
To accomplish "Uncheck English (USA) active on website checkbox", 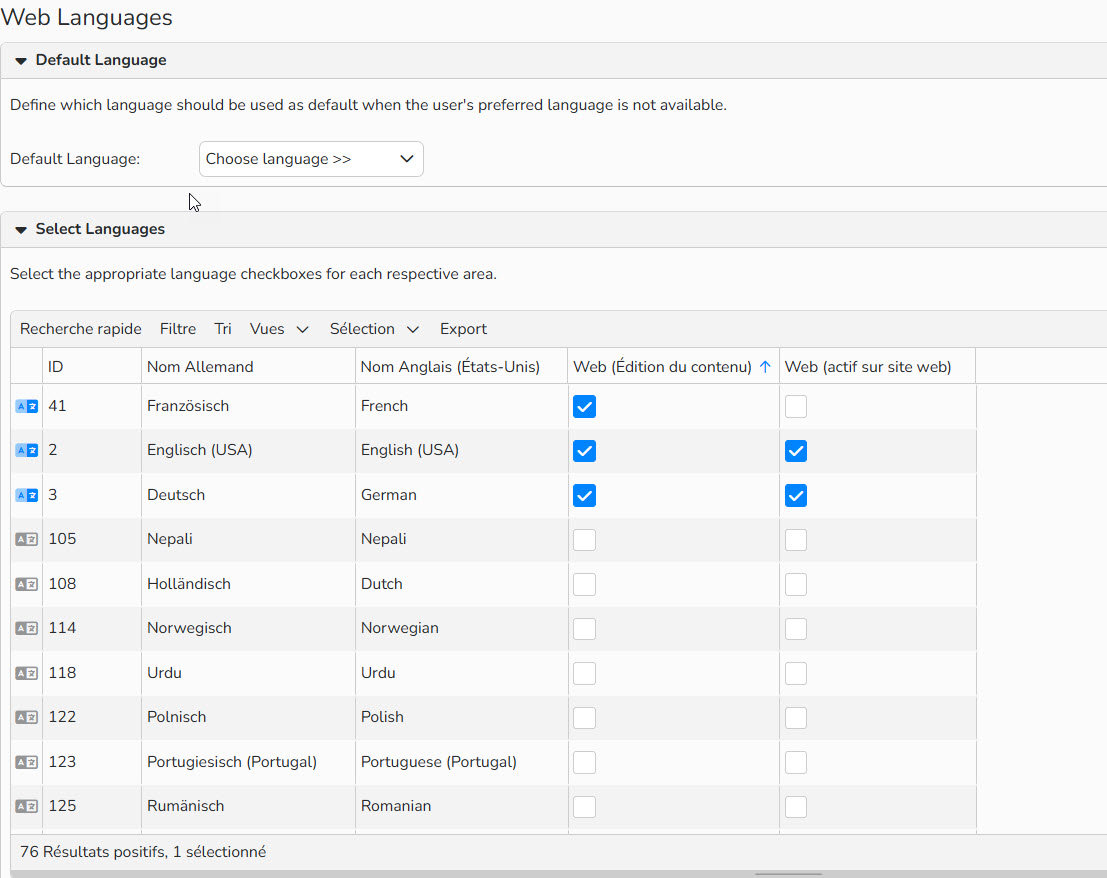I will (796, 451).
